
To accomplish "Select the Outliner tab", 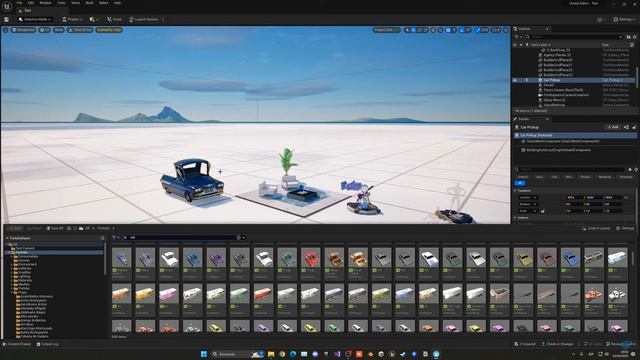I will (524, 29).
